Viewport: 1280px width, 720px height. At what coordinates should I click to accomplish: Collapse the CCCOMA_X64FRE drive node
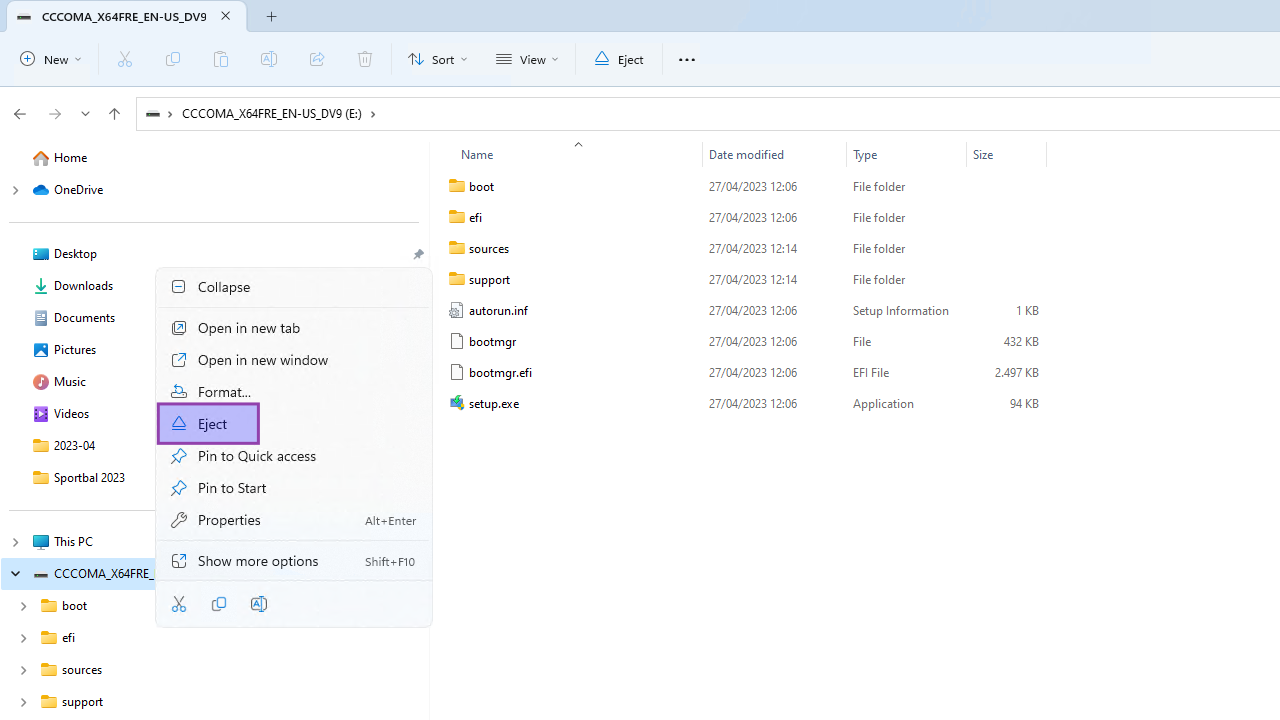[15, 574]
